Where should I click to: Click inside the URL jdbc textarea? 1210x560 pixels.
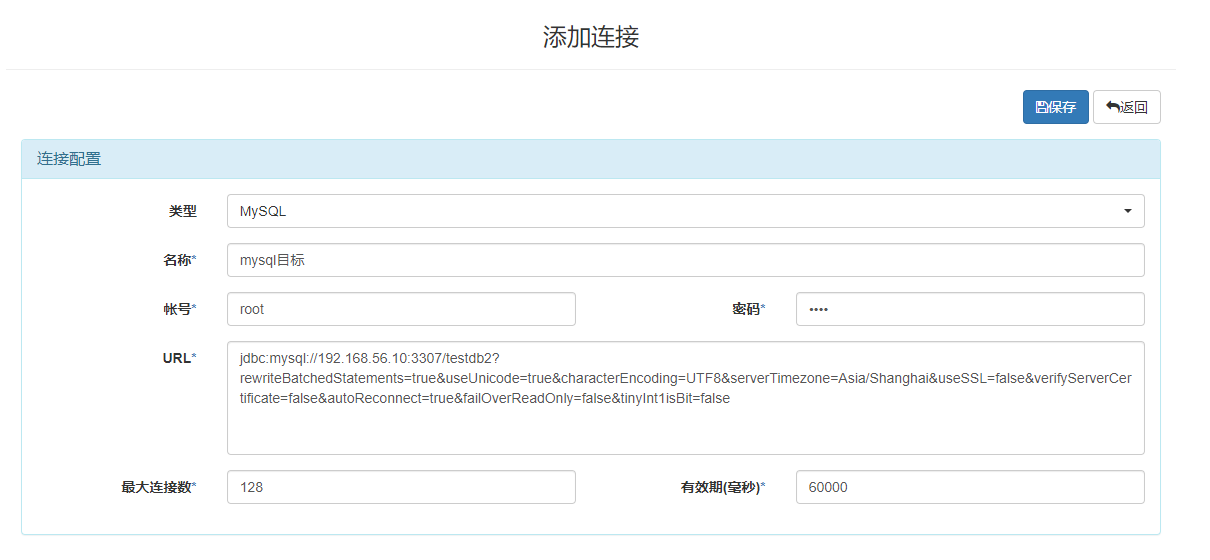pyautogui.click(x=685, y=398)
